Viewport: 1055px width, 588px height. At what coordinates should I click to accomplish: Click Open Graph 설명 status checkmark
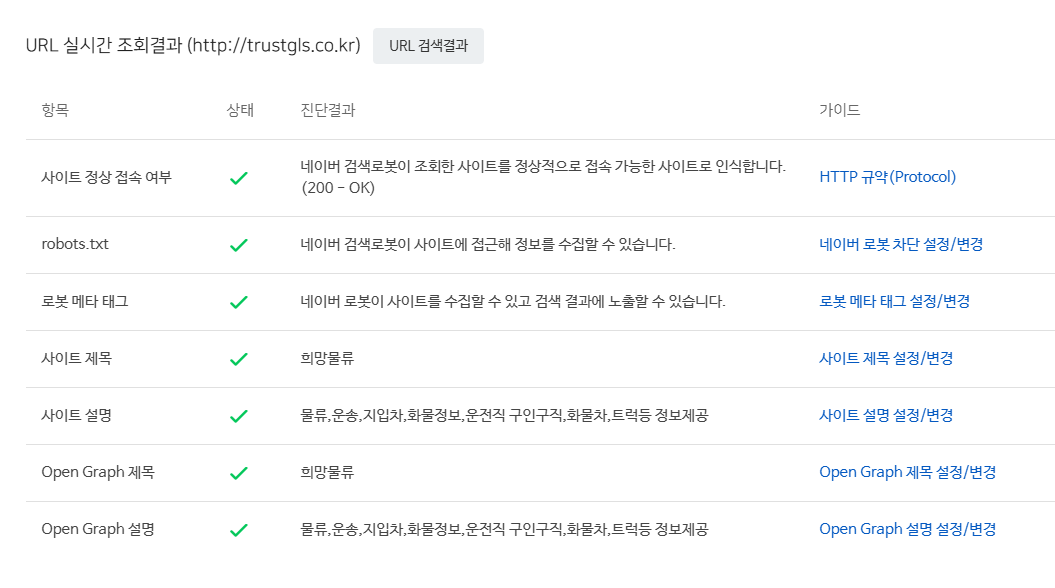[239, 529]
